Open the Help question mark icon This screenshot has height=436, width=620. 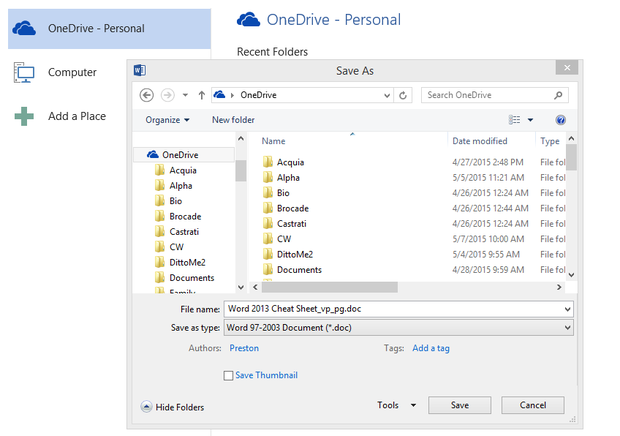[x=561, y=120]
